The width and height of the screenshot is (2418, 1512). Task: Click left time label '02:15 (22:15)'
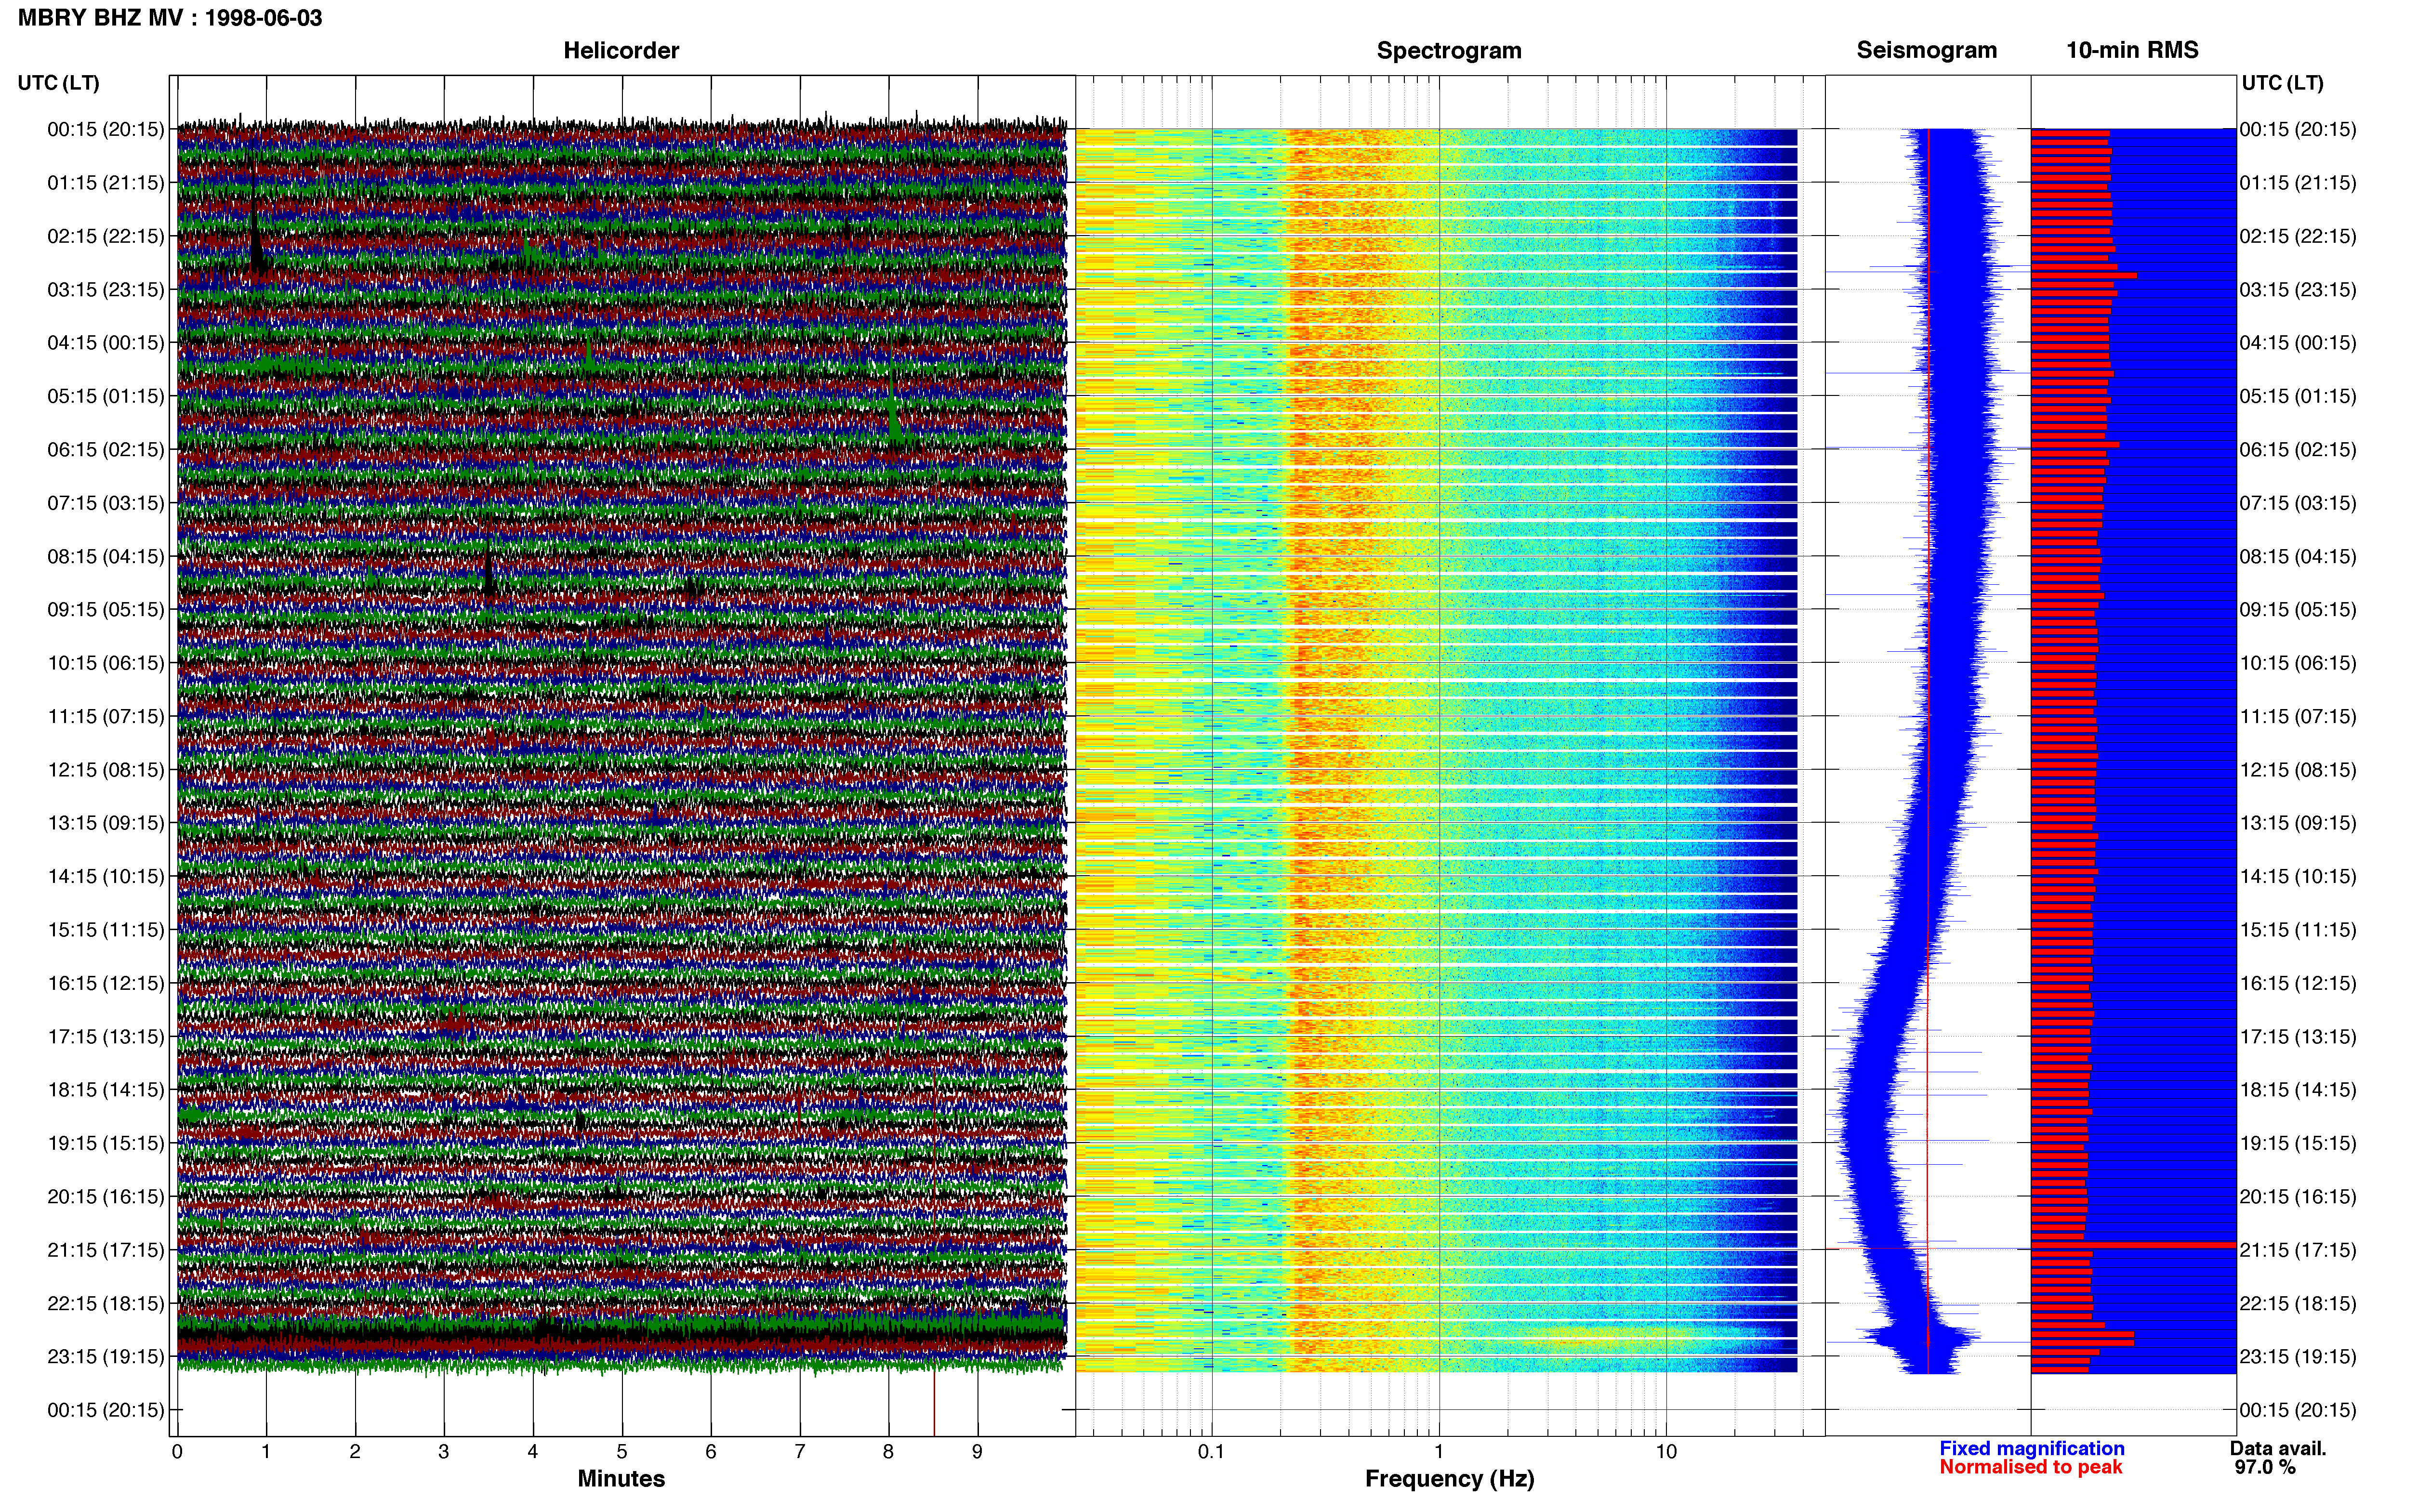(106, 236)
